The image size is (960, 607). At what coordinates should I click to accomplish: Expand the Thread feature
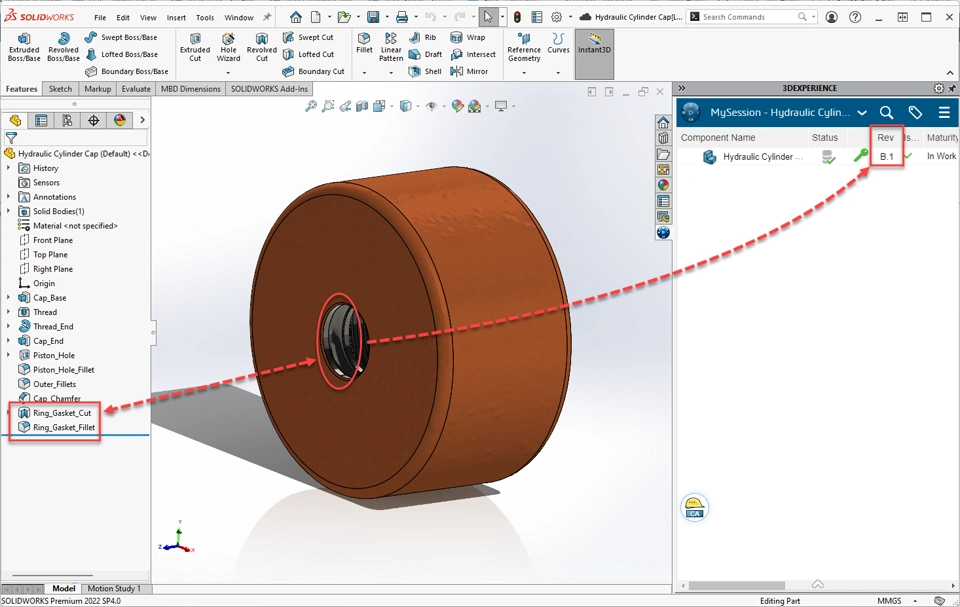pos(9,312)
